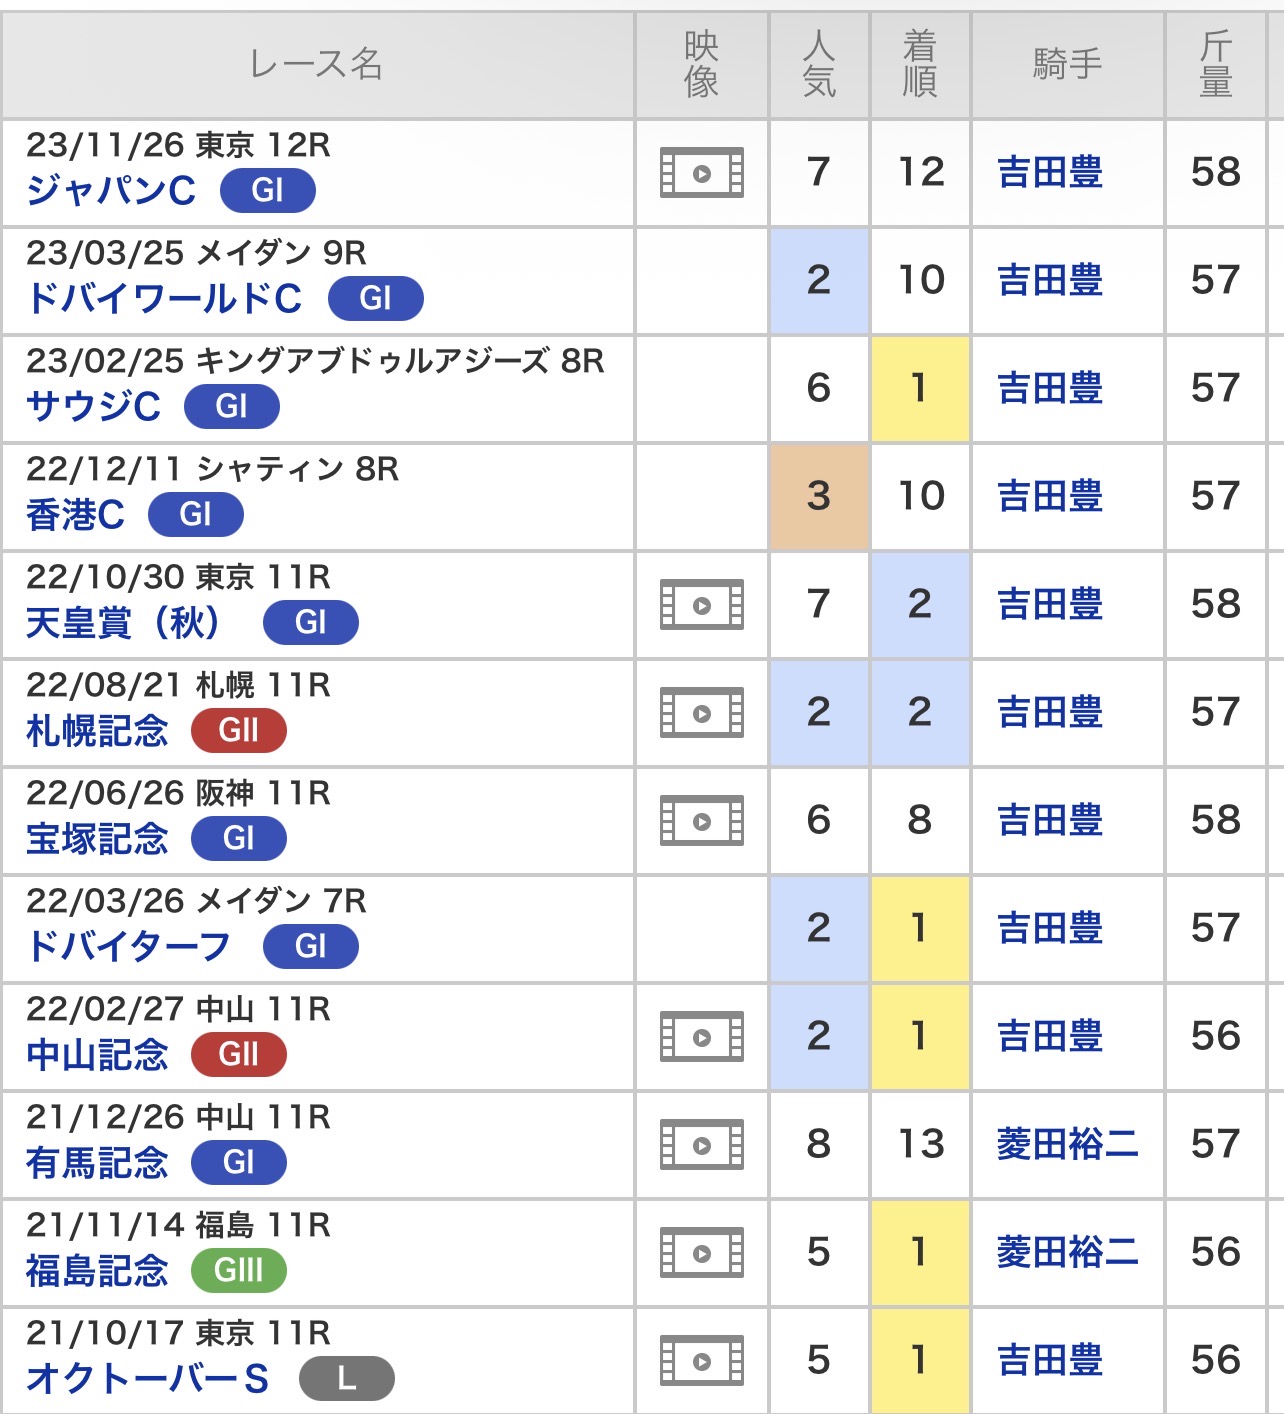Click the GIII badge beside 福島記念
Viewport: 1284px width, 1414px height.
(x=239, y=1270)
